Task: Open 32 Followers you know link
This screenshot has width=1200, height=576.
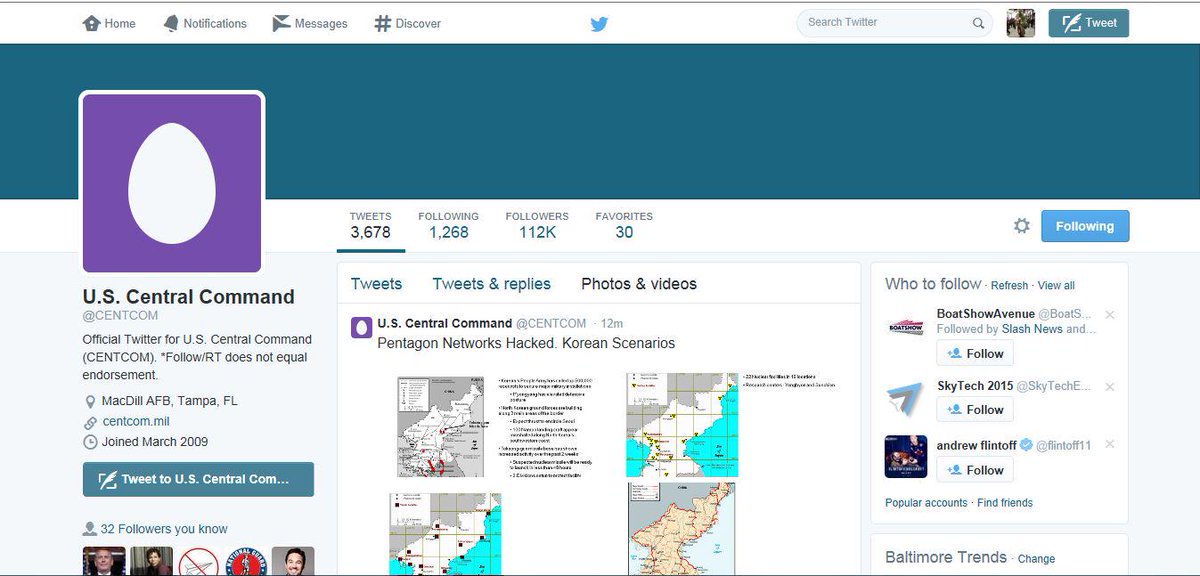Action: click(x=164, y=529)
